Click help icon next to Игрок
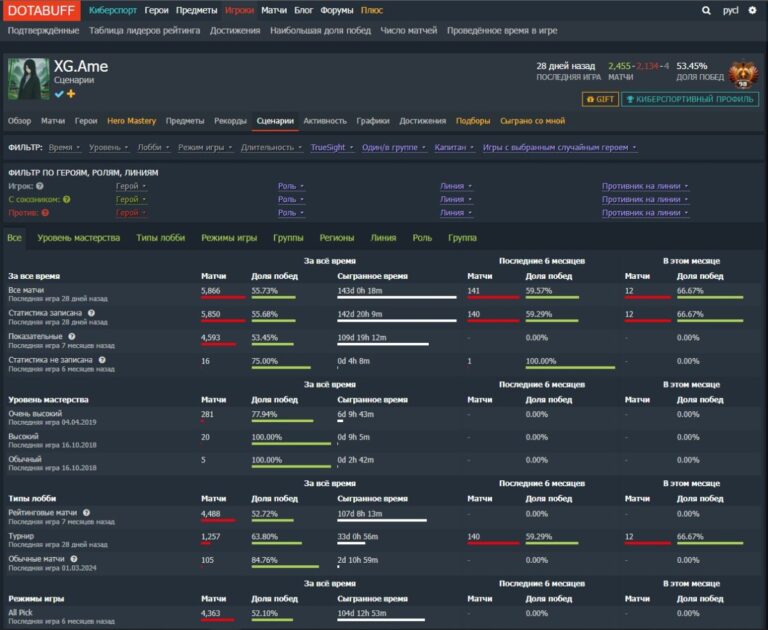 pyautogui.click(x=40, y=186)
